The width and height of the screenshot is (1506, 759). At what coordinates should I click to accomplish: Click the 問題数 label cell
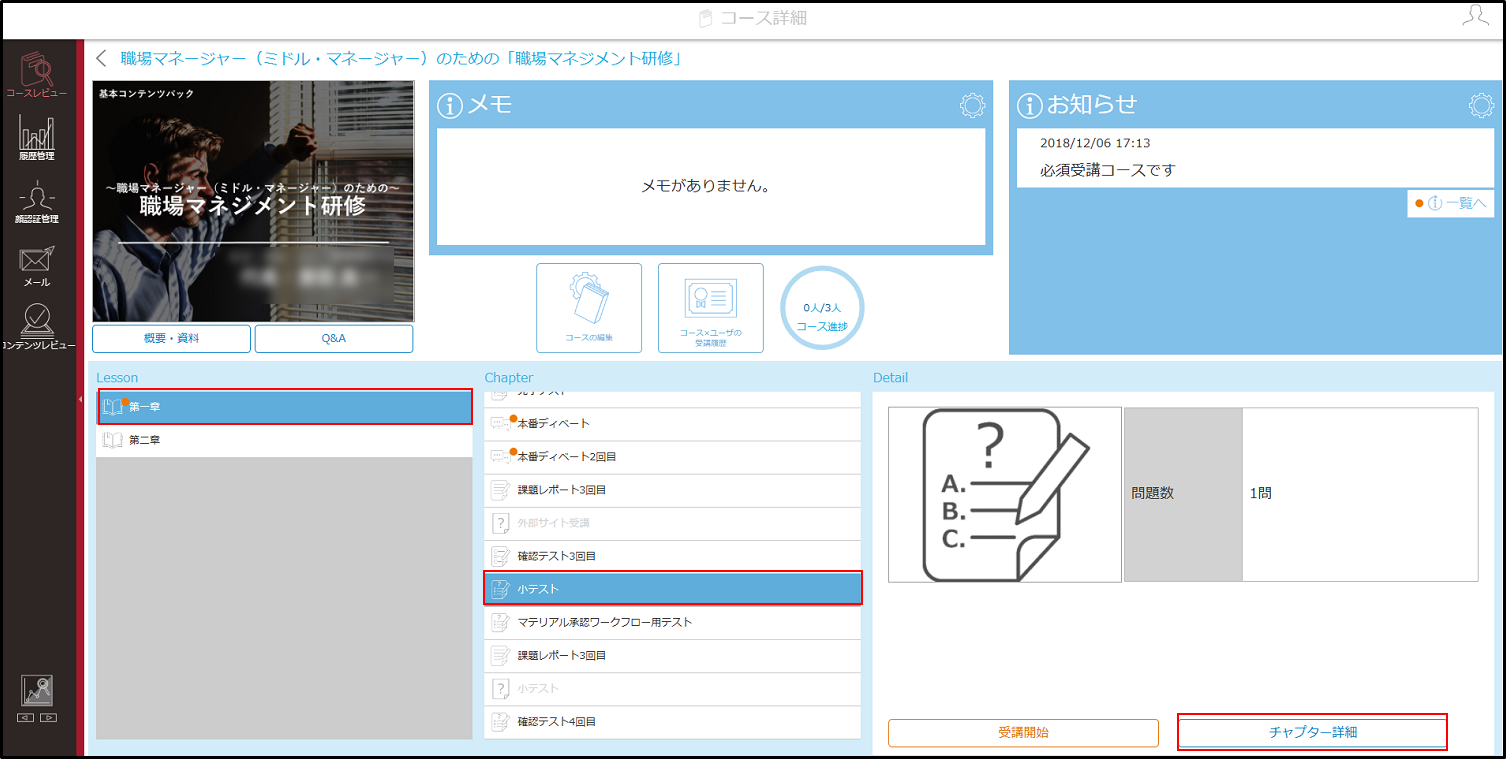[x=1183, y=494]
